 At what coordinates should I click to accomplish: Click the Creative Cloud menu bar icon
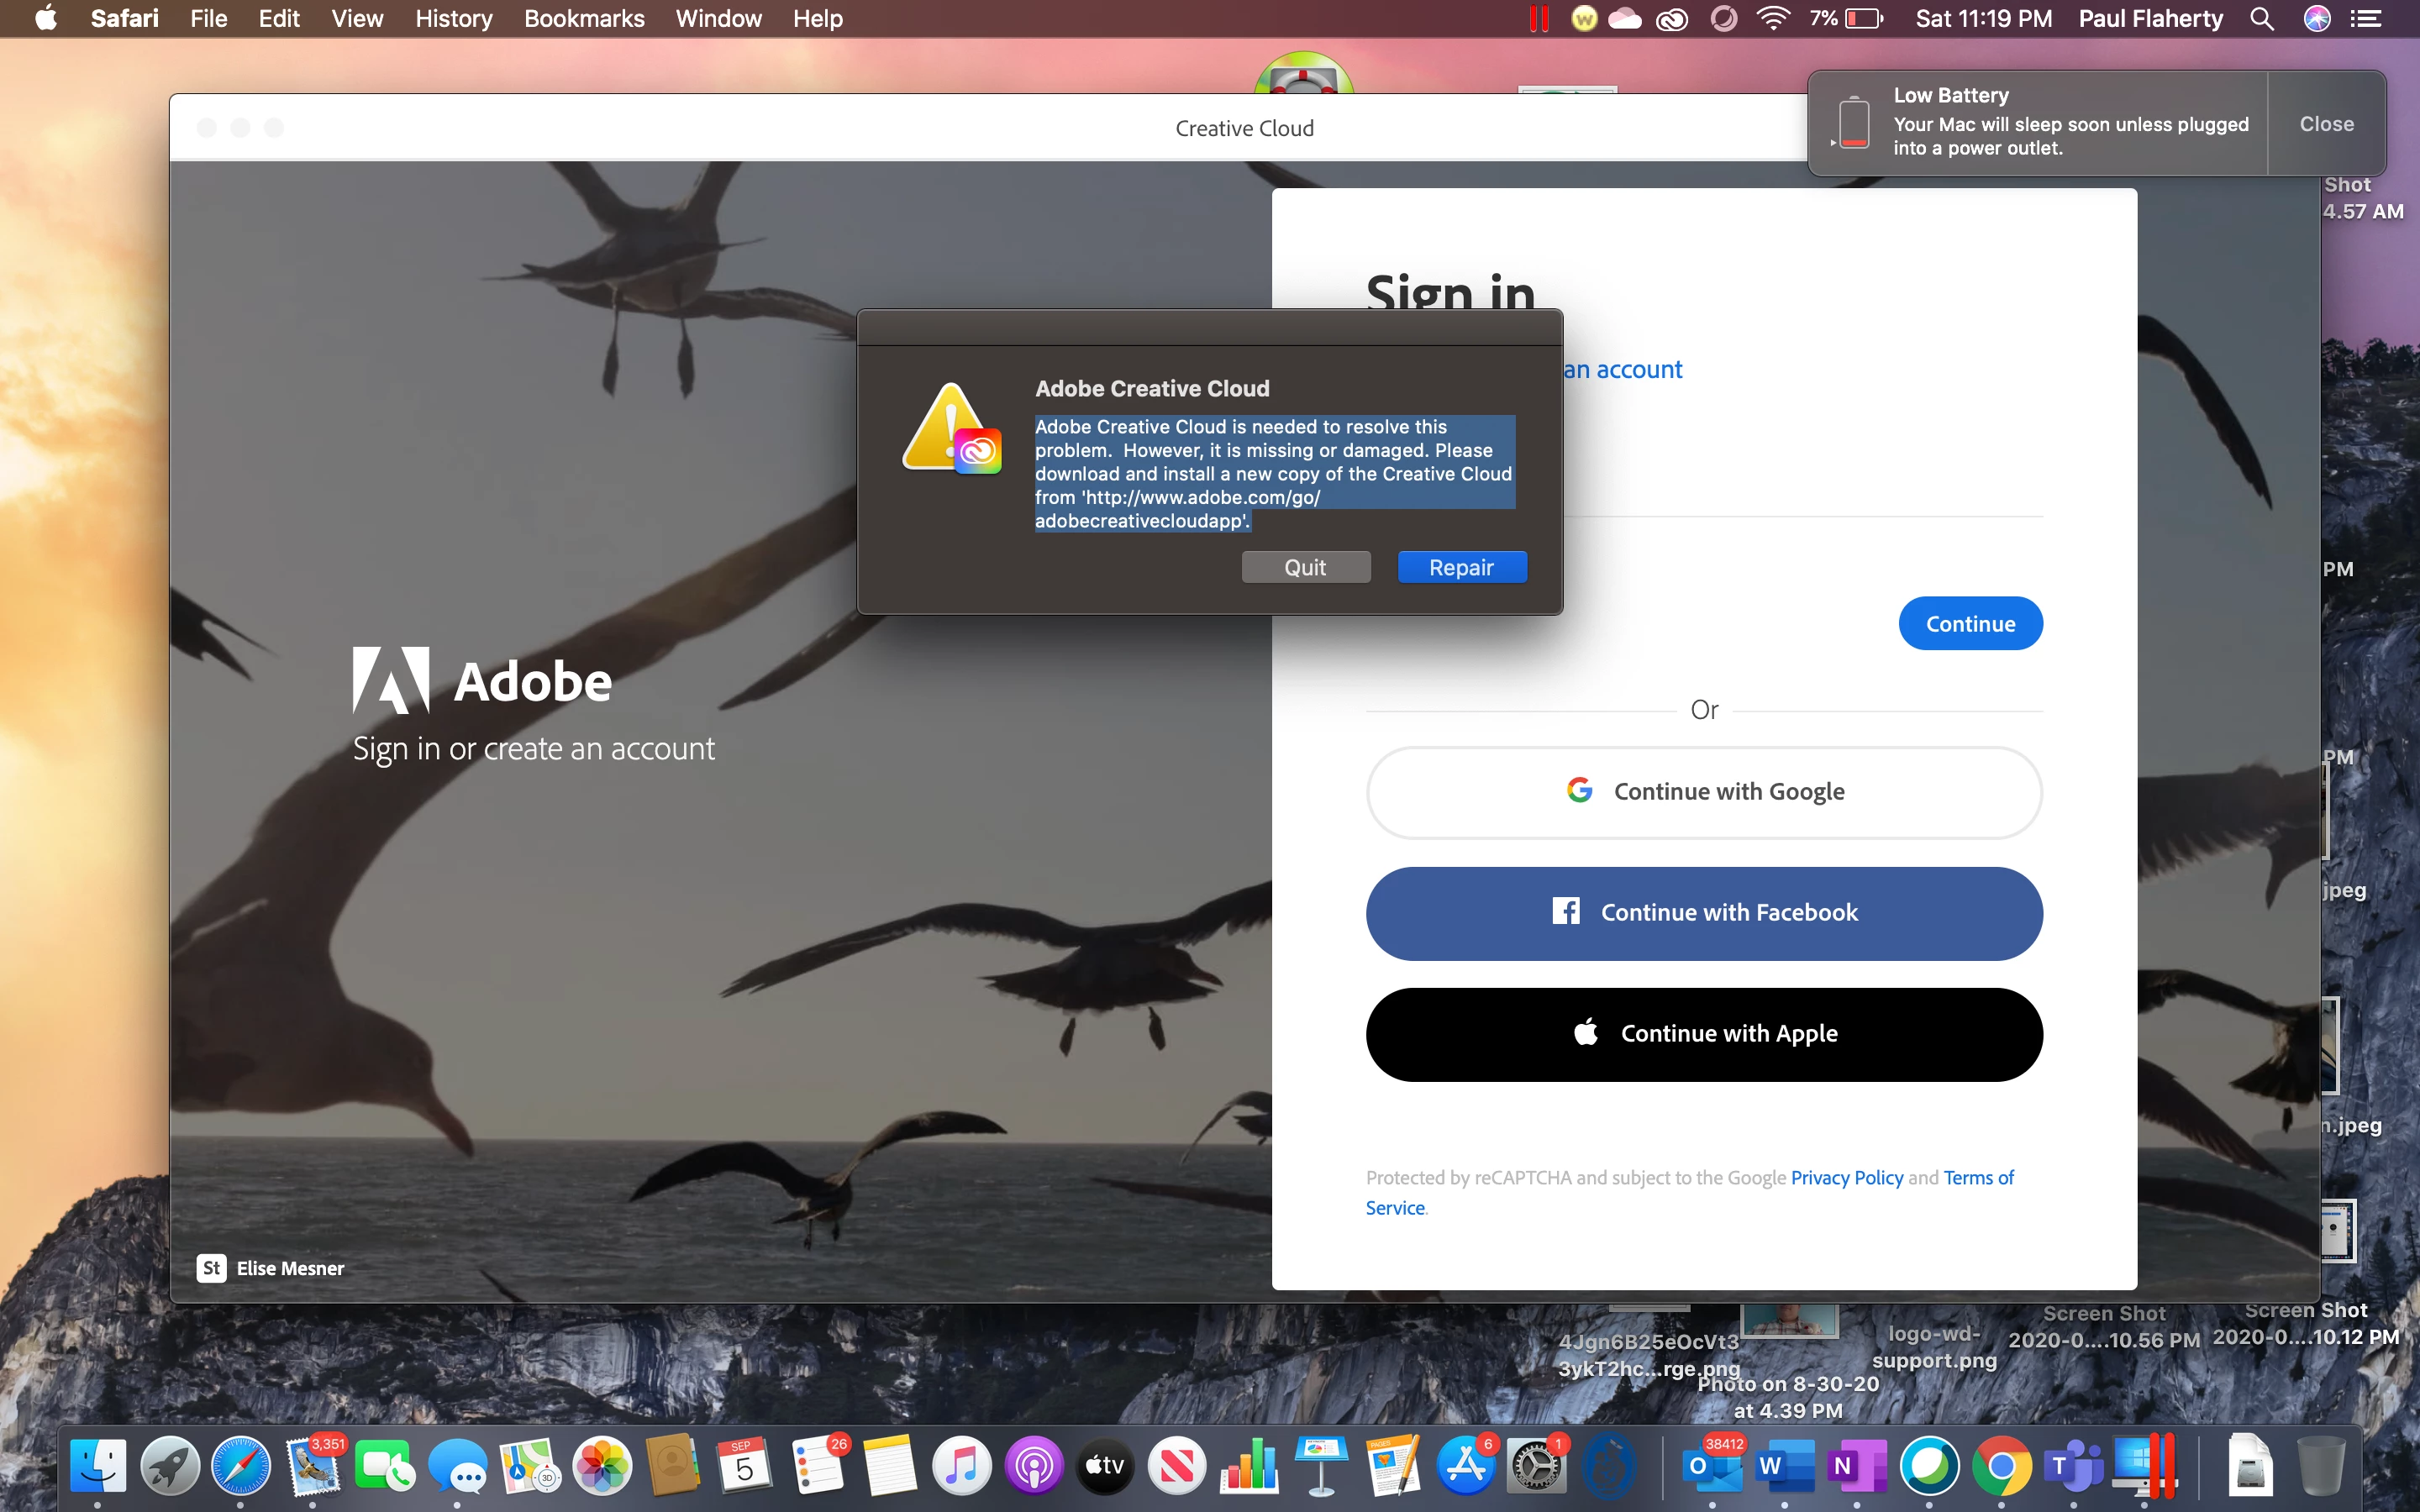pyautogui.click(x=1672, y=18)
